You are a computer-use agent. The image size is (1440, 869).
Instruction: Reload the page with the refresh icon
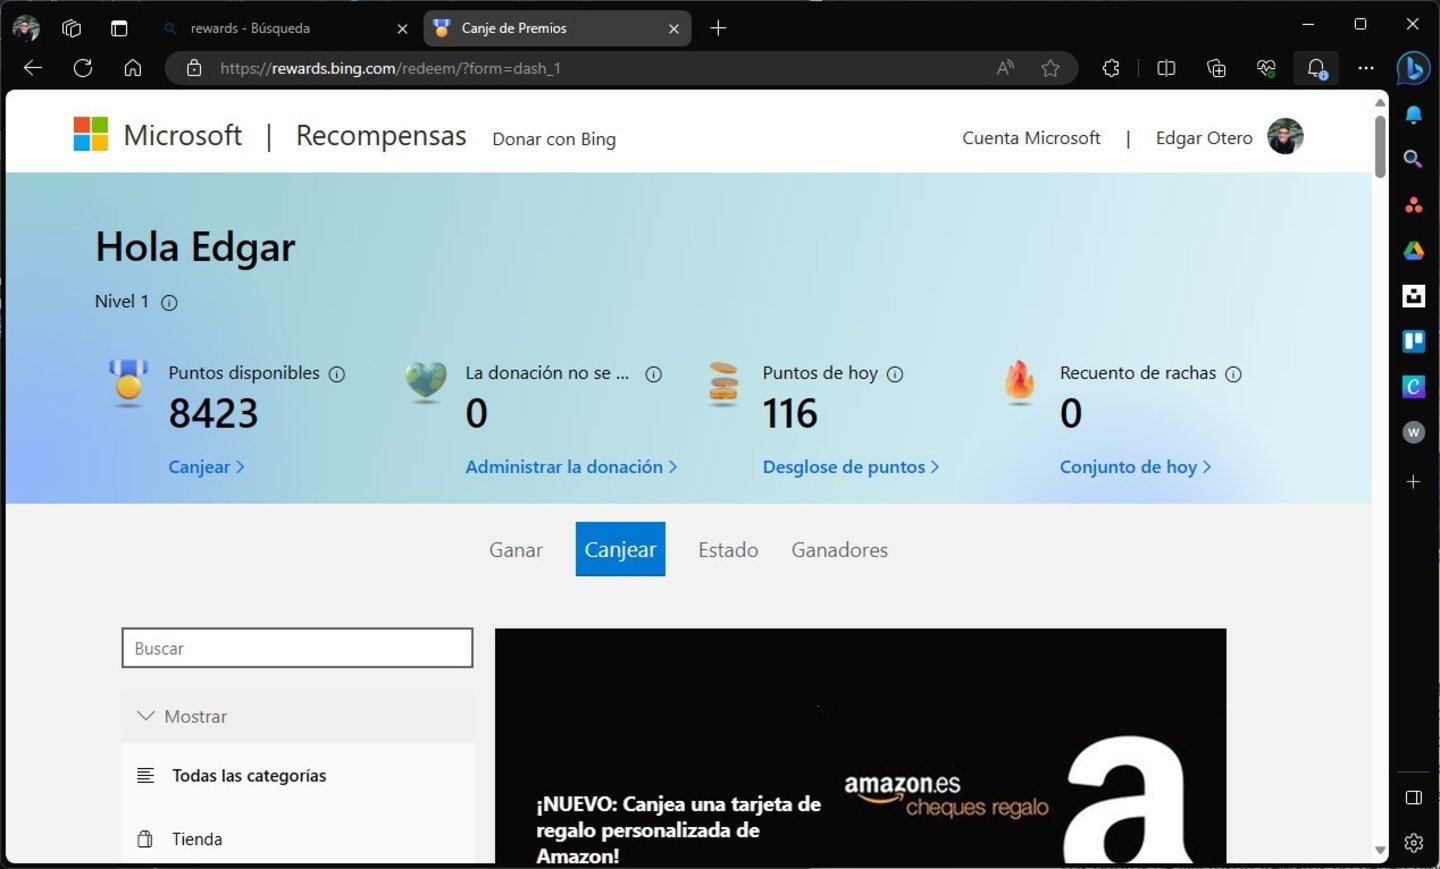[83, 68]
